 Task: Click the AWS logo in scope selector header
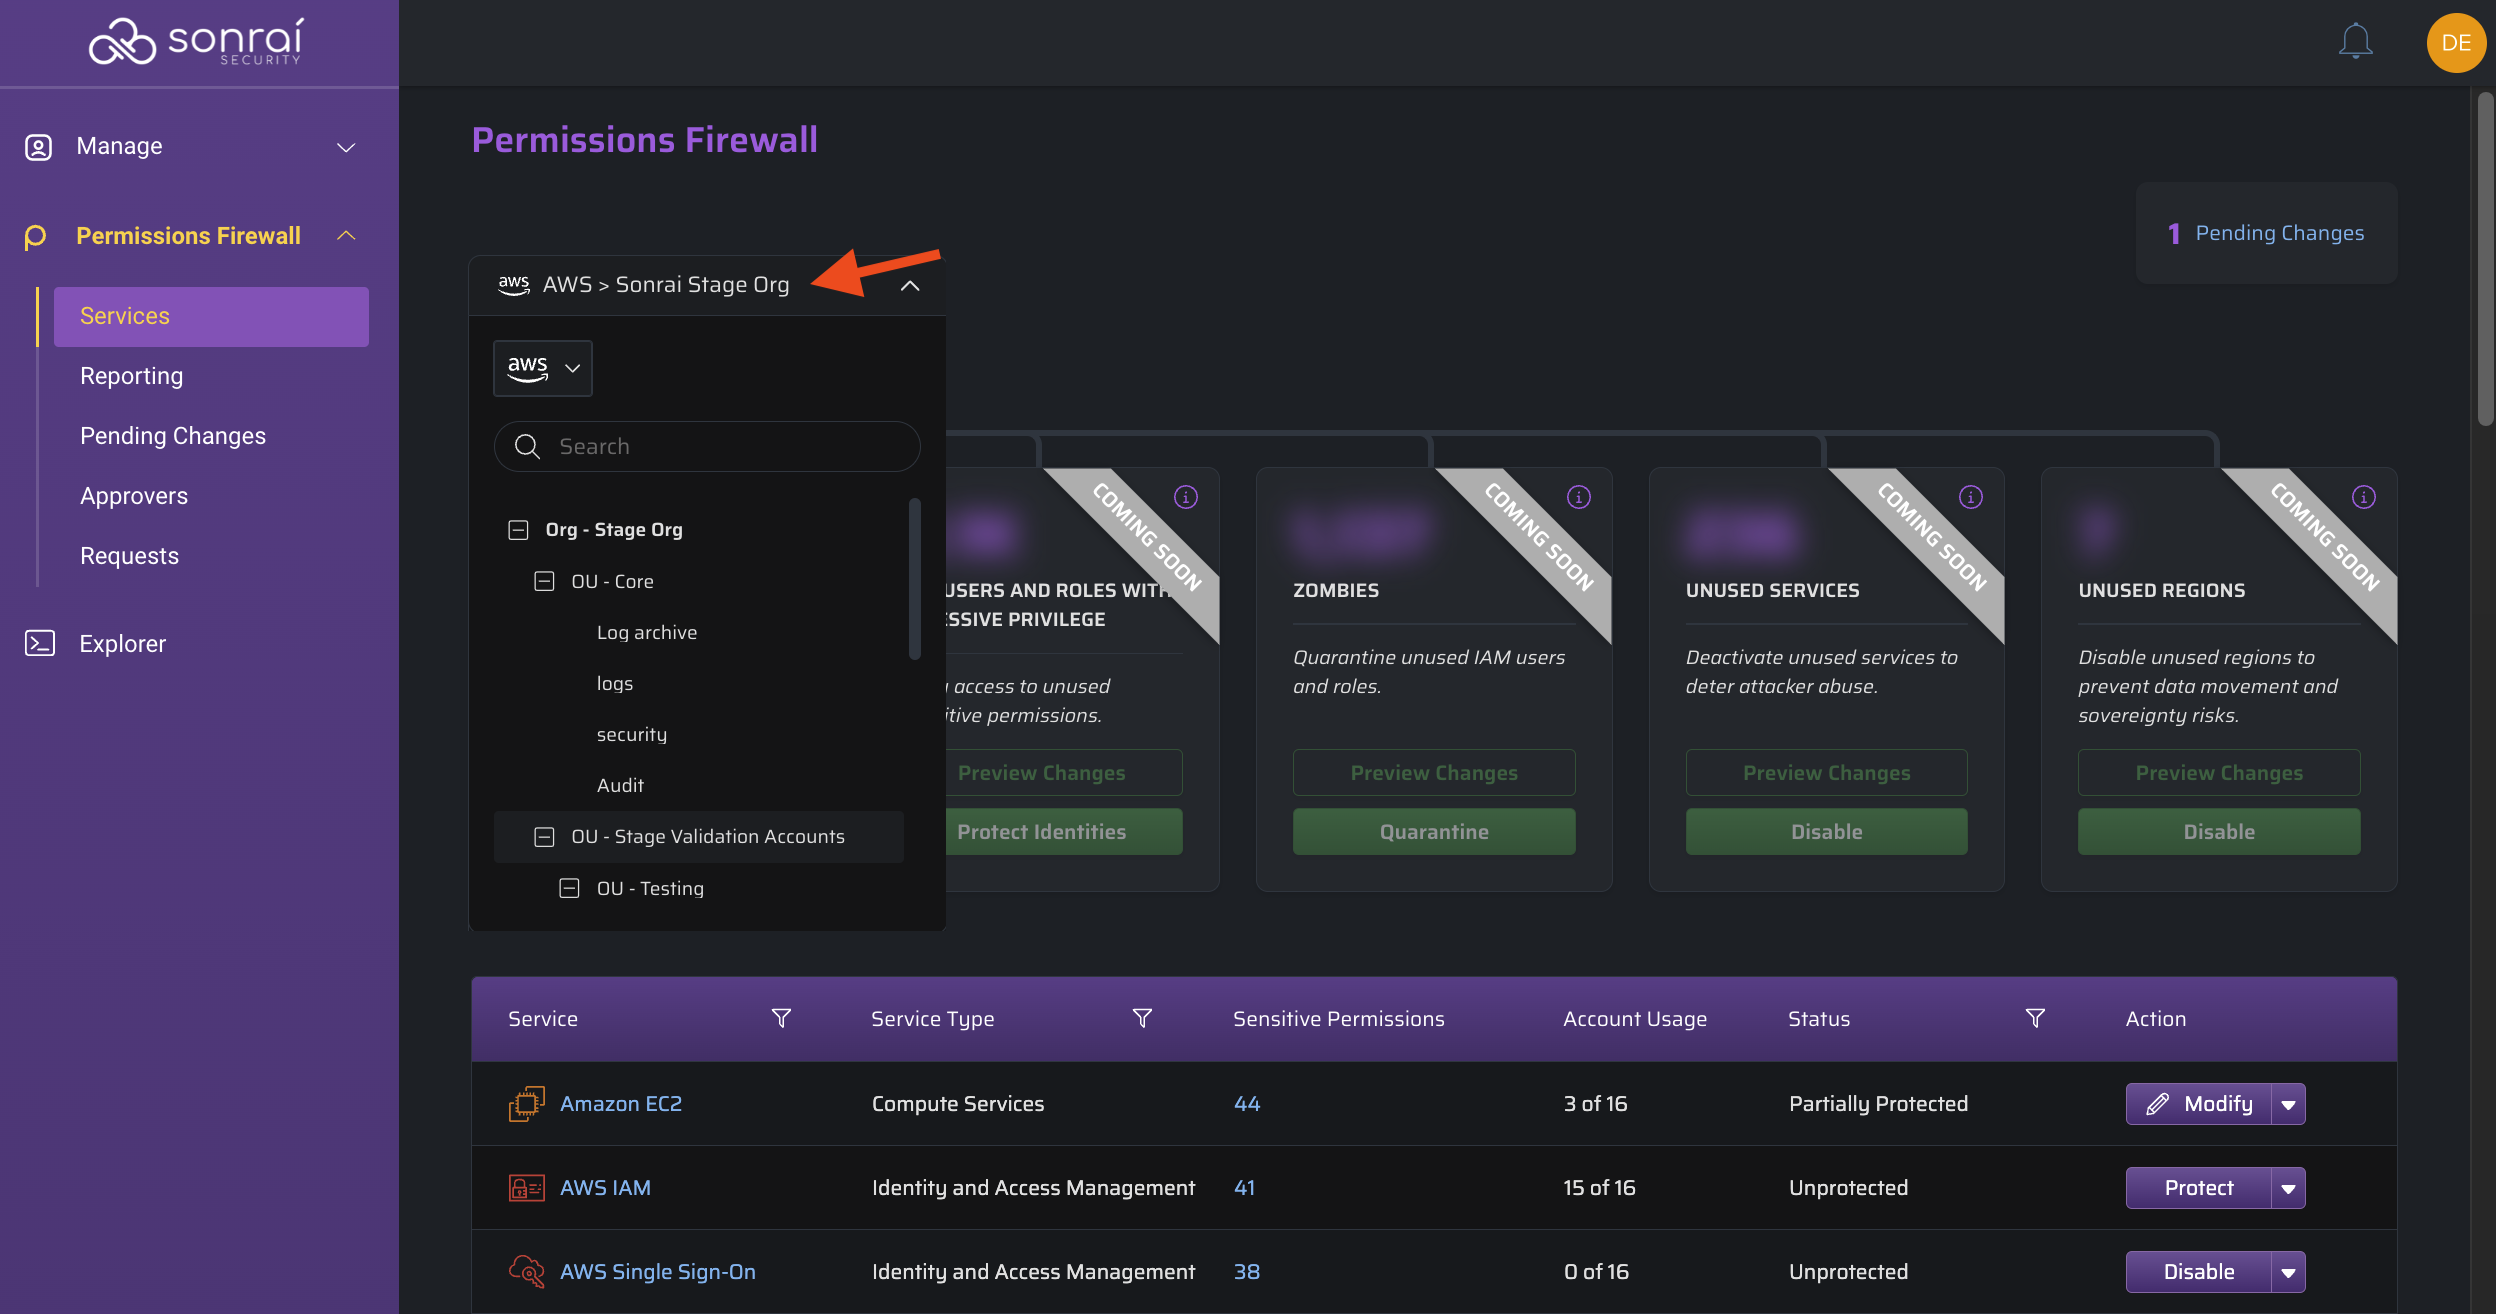[x=514, y=284]
